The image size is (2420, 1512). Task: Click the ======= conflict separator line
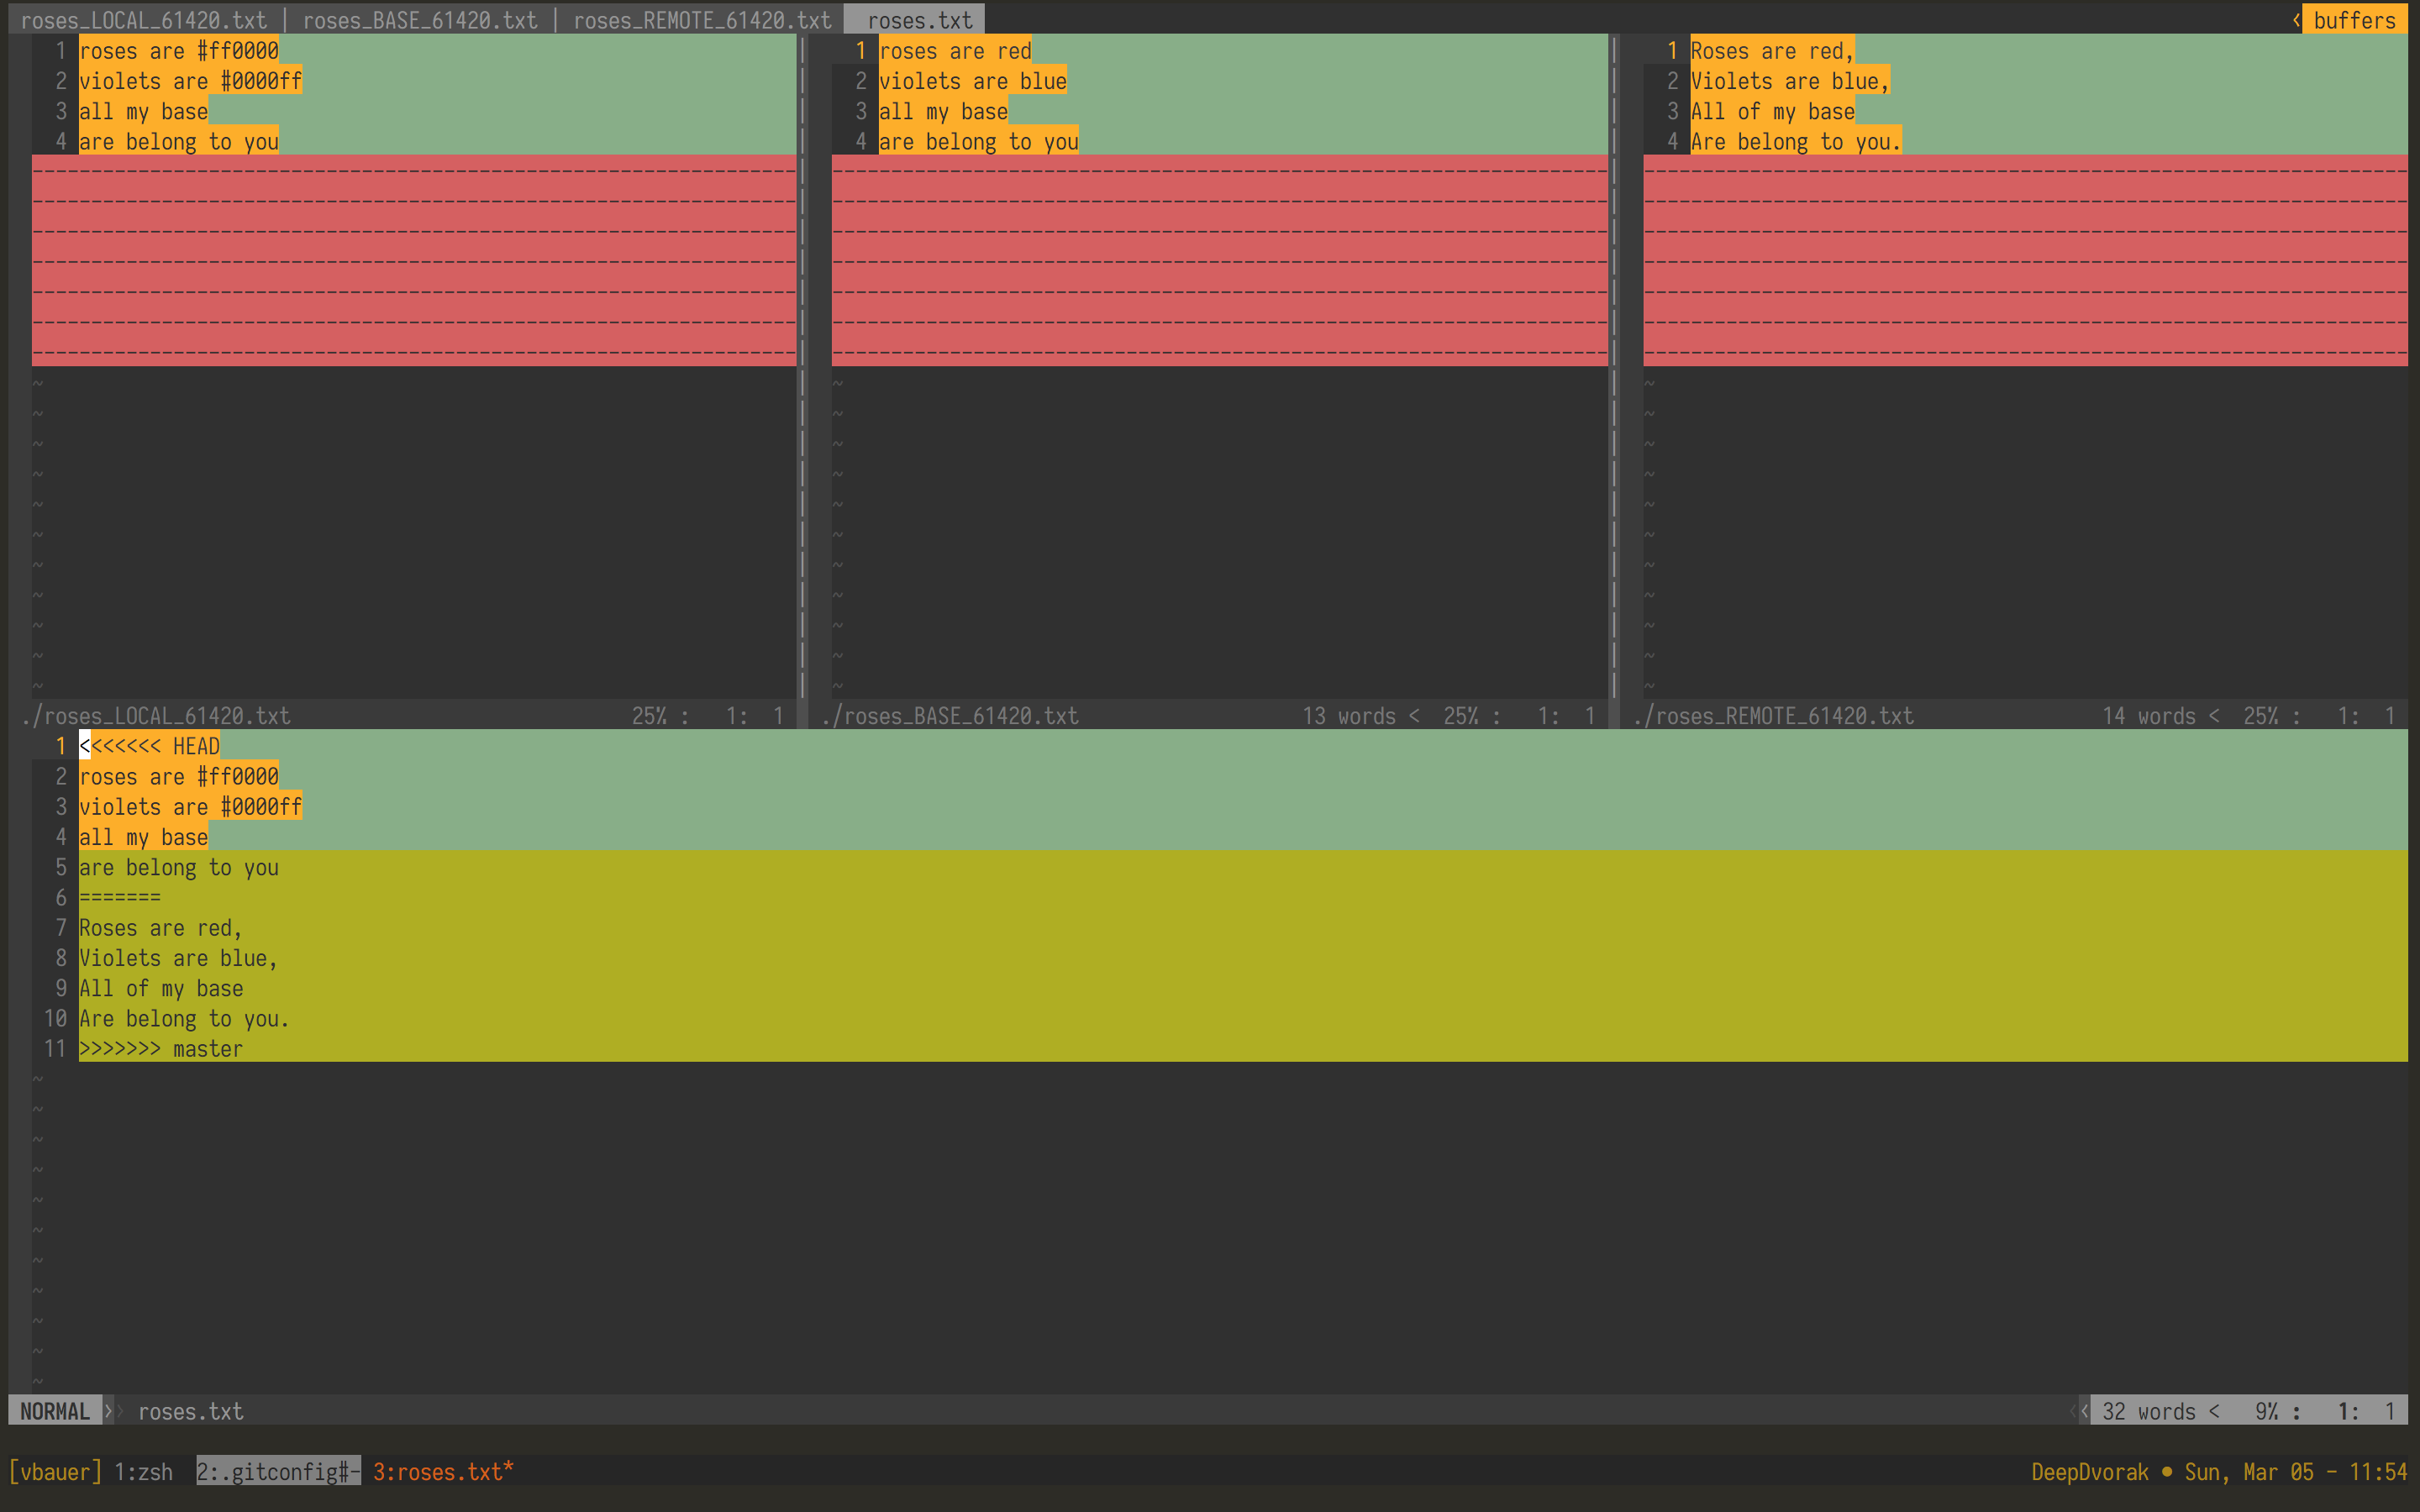click(120, 898)
